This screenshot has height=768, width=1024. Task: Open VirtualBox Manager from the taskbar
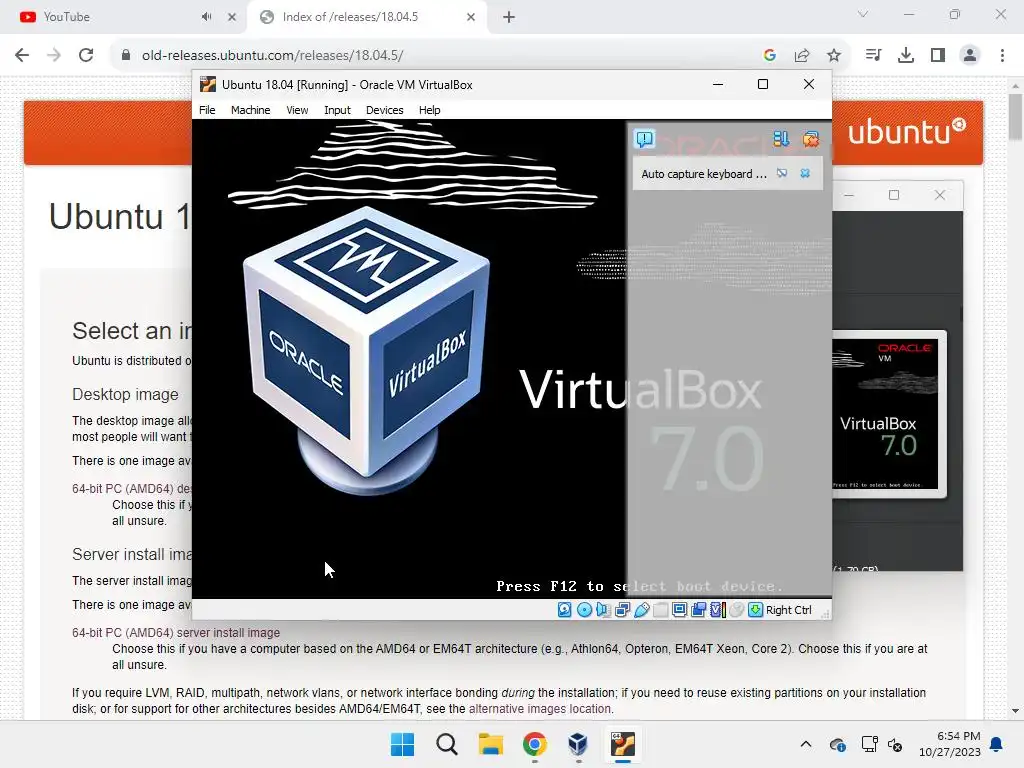pos(578,744)
